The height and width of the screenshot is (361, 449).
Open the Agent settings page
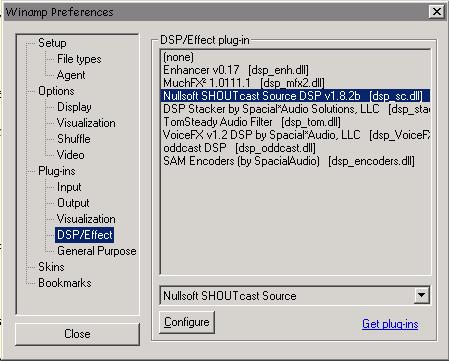click(x=71, y=75)
